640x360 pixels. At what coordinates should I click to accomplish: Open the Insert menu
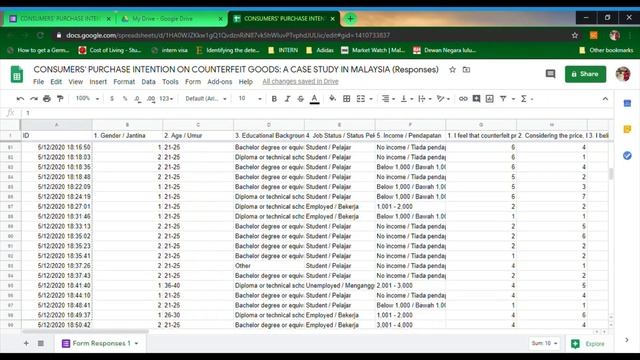point(98,82)
